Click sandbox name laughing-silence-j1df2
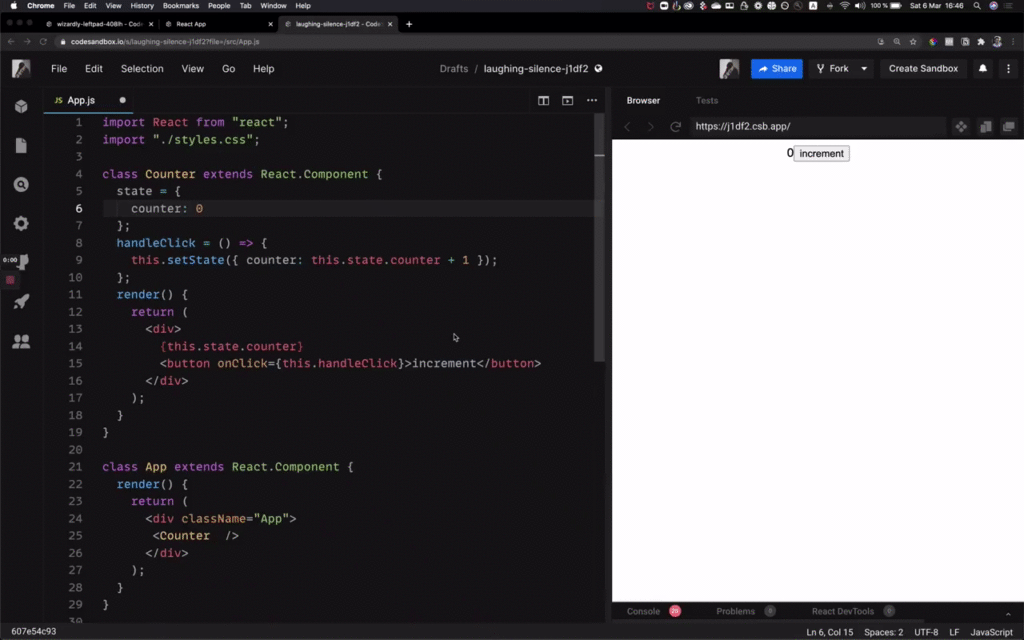Screen dimensions: 1024x640 point(536,69)
